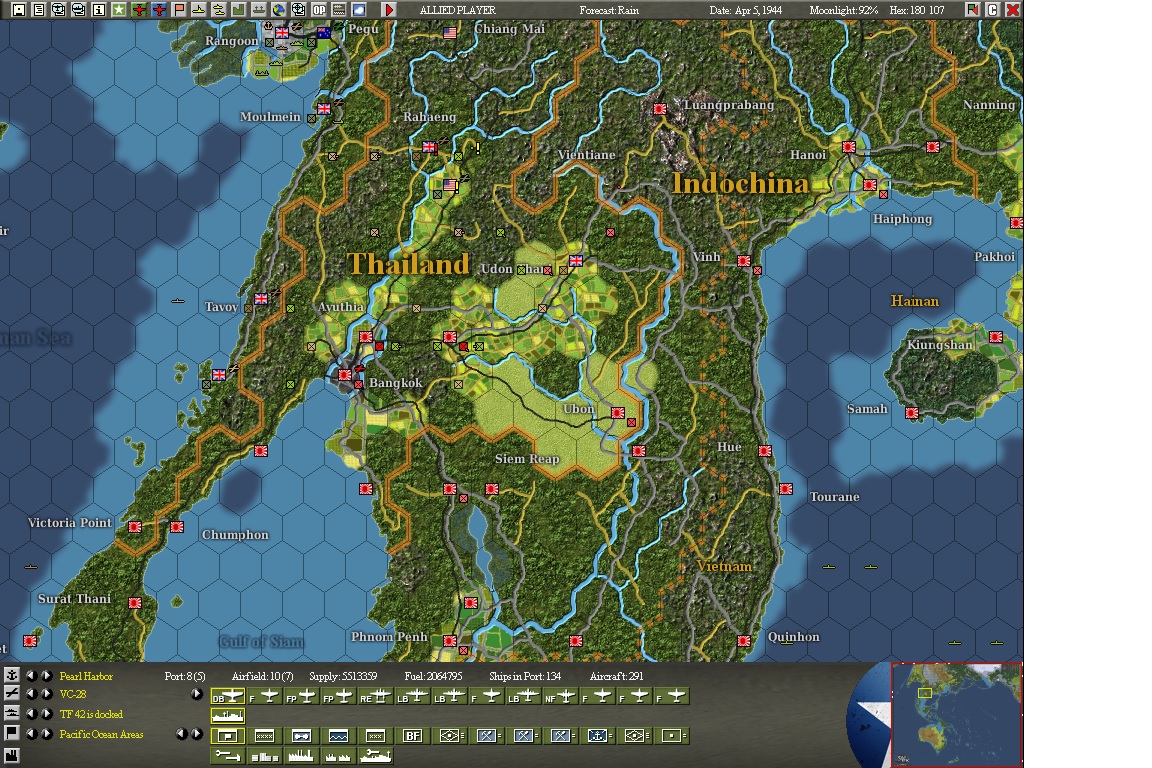Viewport: 1152px width, 768px height.
Task: Click the 'Port: 8 (5)' status text
Action: pos(185,676)
